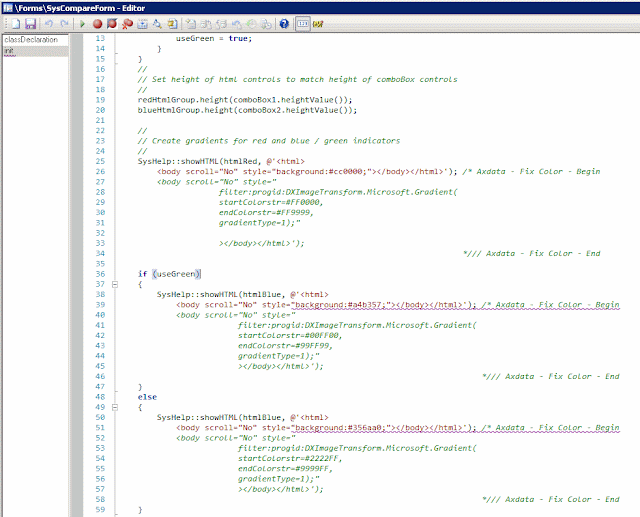Click 'startColorstr=#00FF00' on line 42
This screenshot has width=640, height=517.
290,335
